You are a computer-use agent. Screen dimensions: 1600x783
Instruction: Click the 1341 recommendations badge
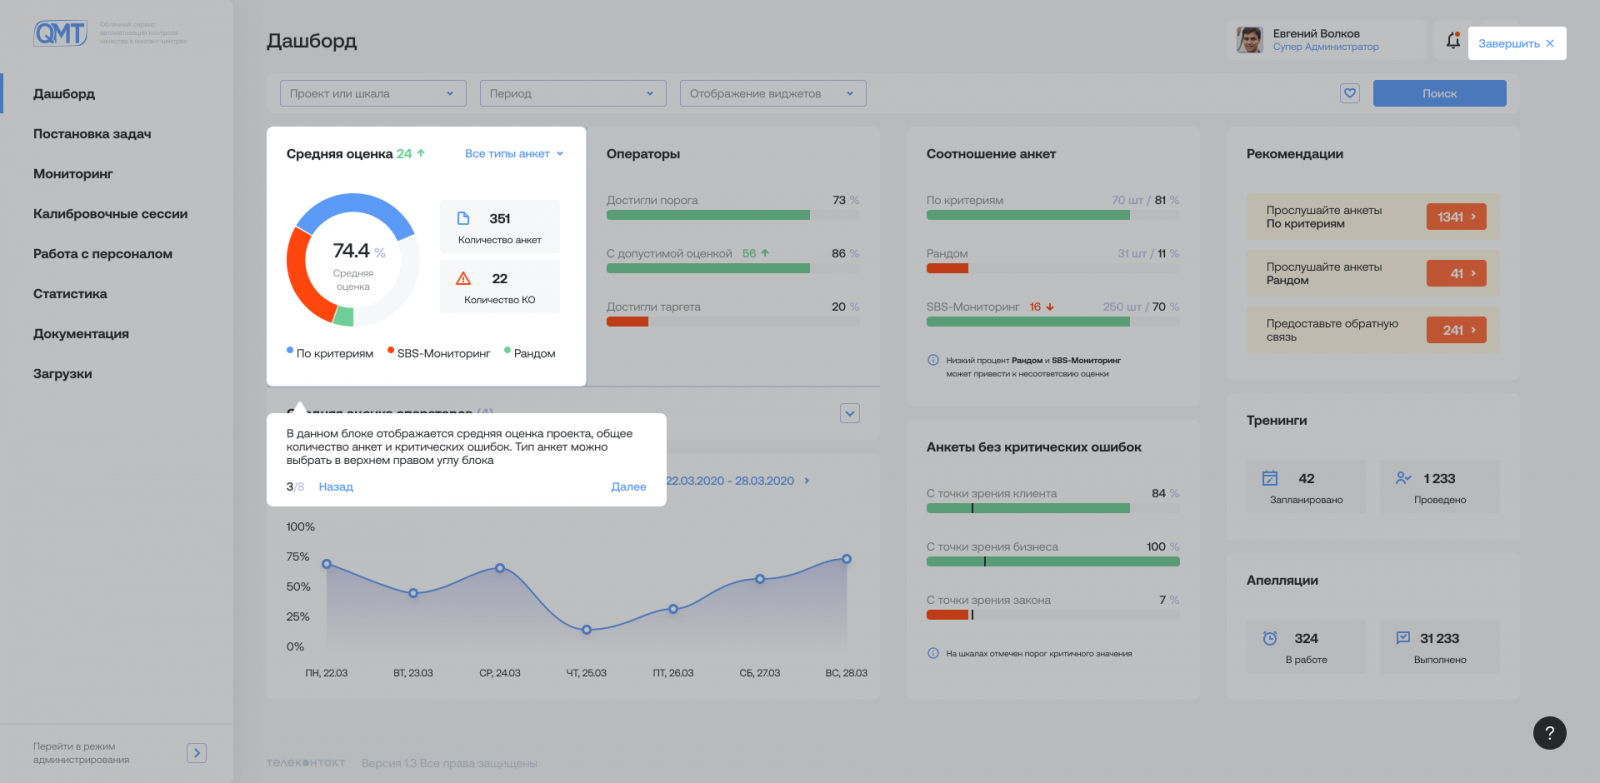coord(1456,217)
